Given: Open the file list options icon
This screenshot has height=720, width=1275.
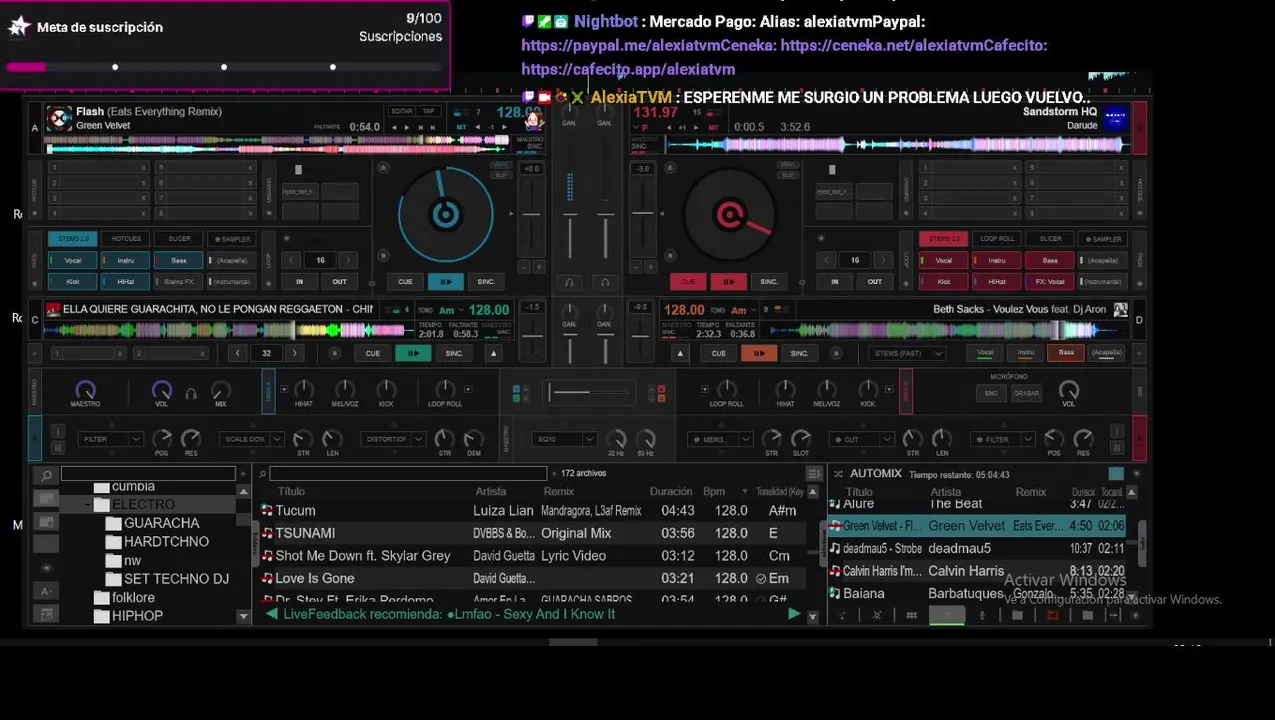Looking at the screenshot, I should pyautogui.click(x=814, y=474).
